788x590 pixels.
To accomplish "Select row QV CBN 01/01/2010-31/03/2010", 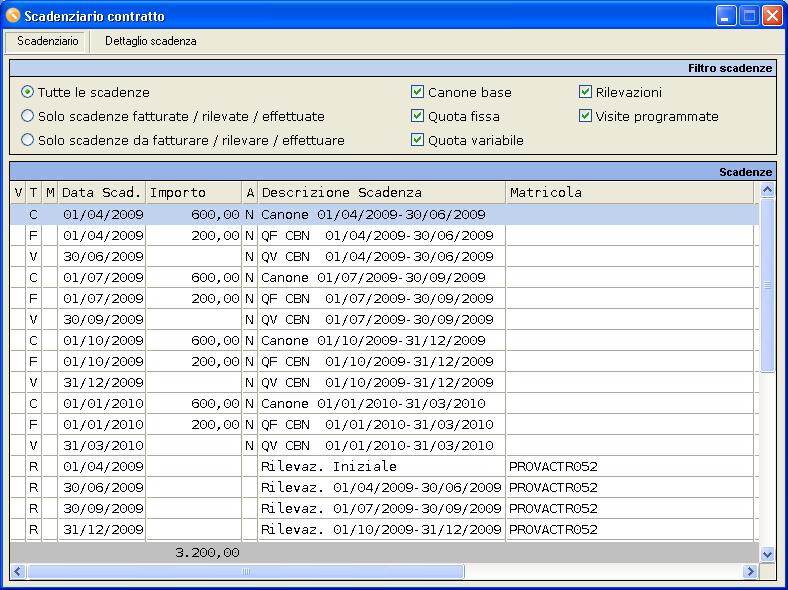I will tap(384, 446).
